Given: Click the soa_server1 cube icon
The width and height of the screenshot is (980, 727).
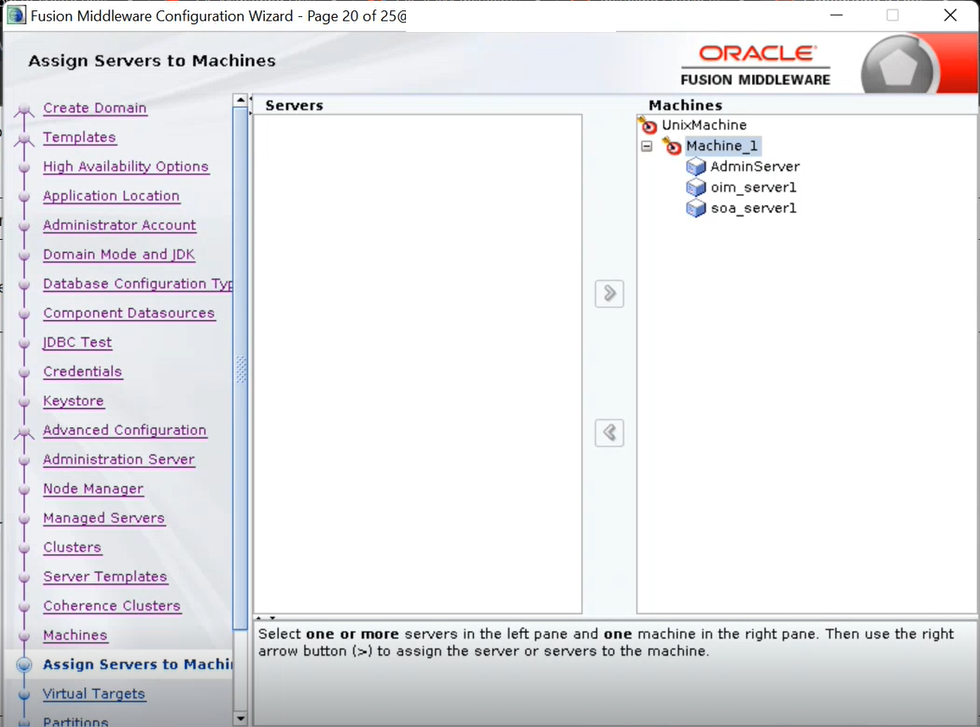Looking at the screenshot, I should [x=696, y=208].
